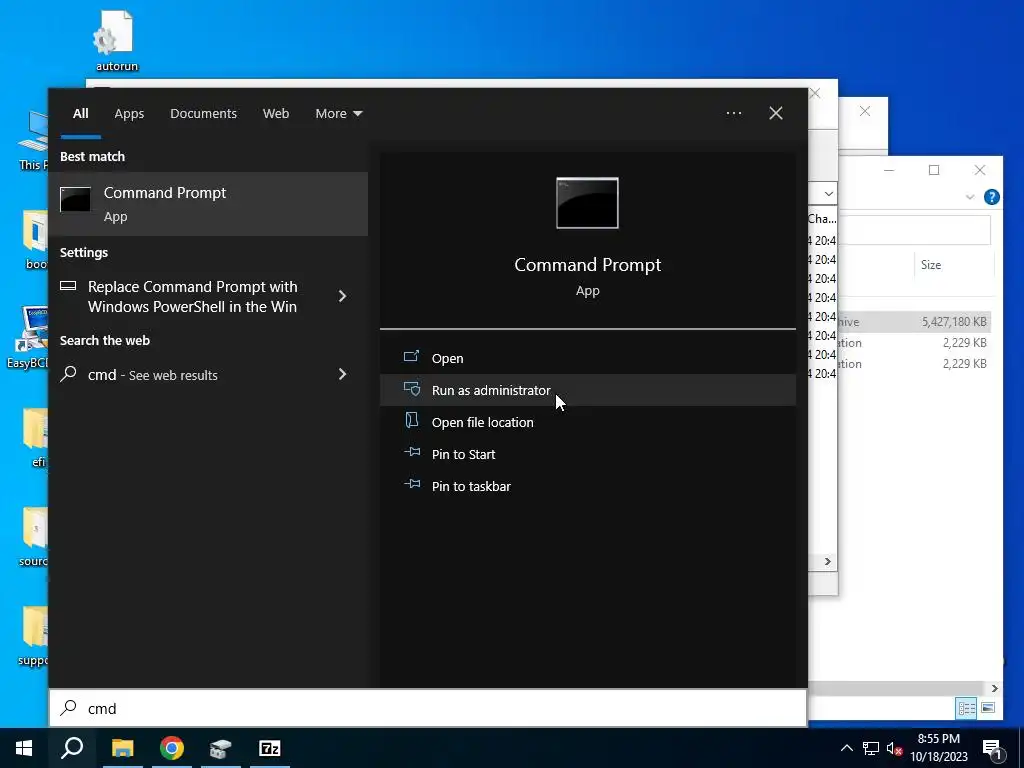The width and height of the screenshot is (1024, 768).
Task: Expand the Replace Command Prompt setting arrow
Action: click(342, 296)
